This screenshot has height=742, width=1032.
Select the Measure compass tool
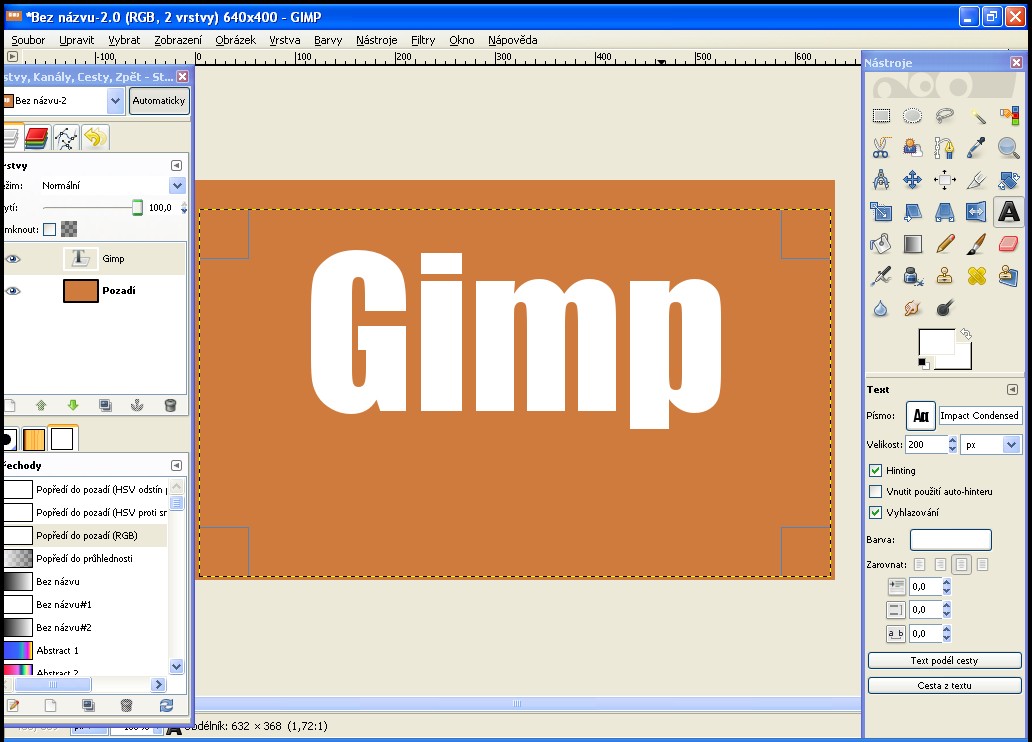pos(881,179)
